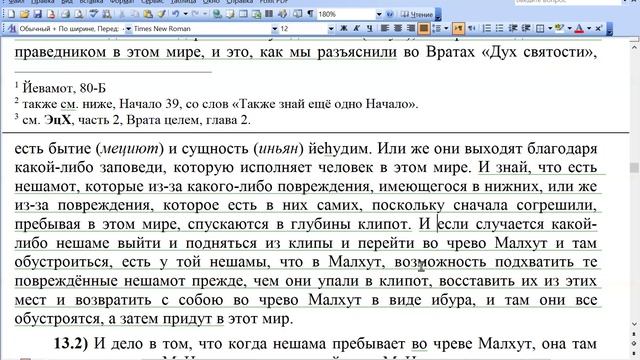Image resolution: width=640 pixels, height=360 pixels.
Task: Click the 180% zoom field
Action: (x=346, y=14)
